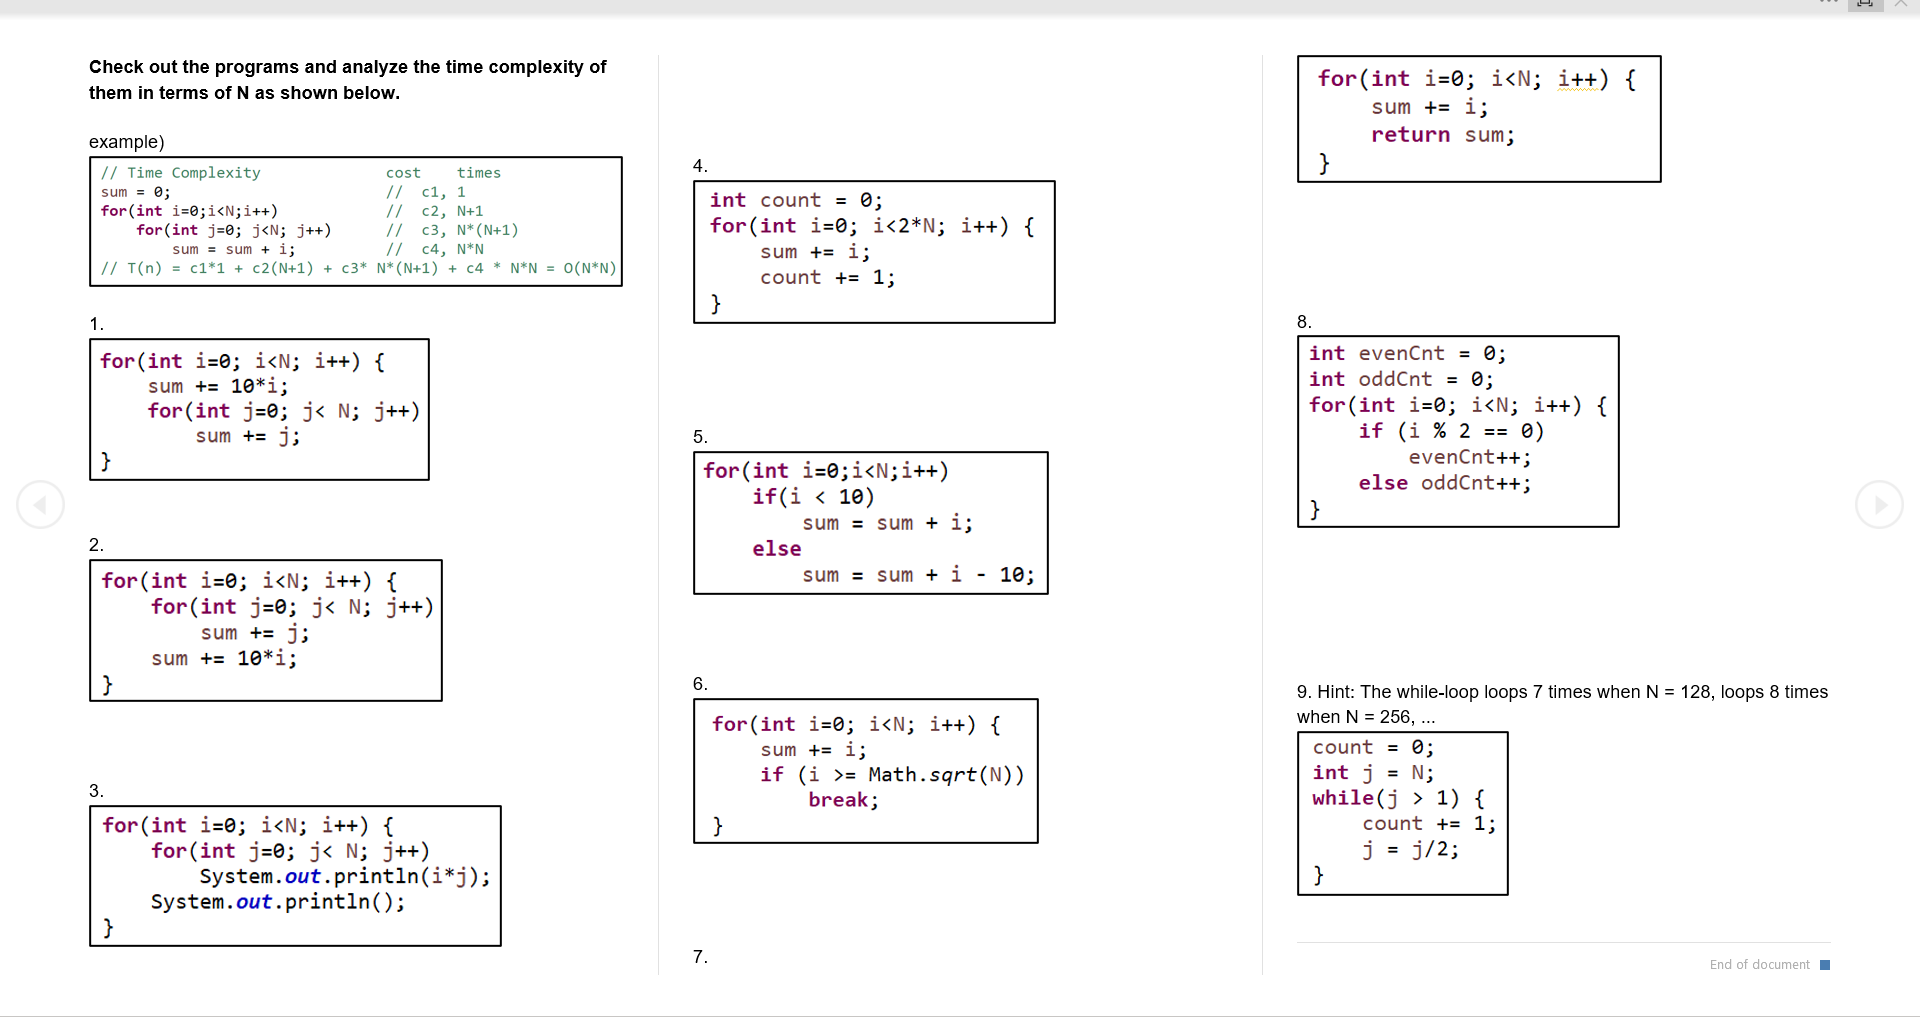1920x1017 pixels.
Task: Click the previous-page arrow on the left
Action: [40, 505]
